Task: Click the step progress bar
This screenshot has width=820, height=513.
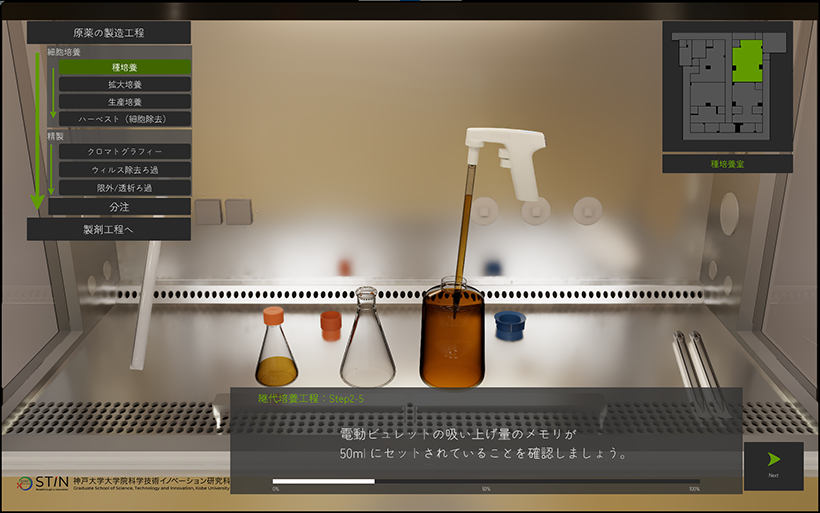Action: 485,481
